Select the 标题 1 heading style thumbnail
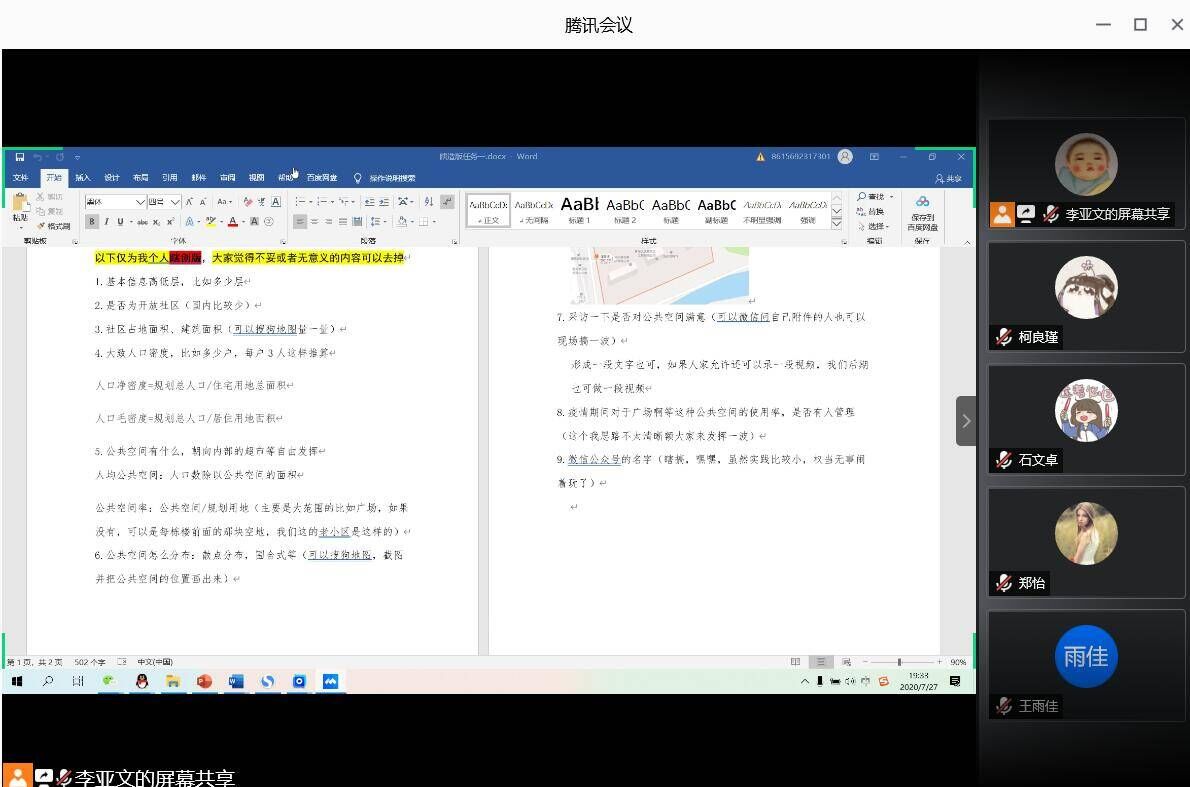The height and width of the screenshot is (787, 1190). (x=580, y=208)
